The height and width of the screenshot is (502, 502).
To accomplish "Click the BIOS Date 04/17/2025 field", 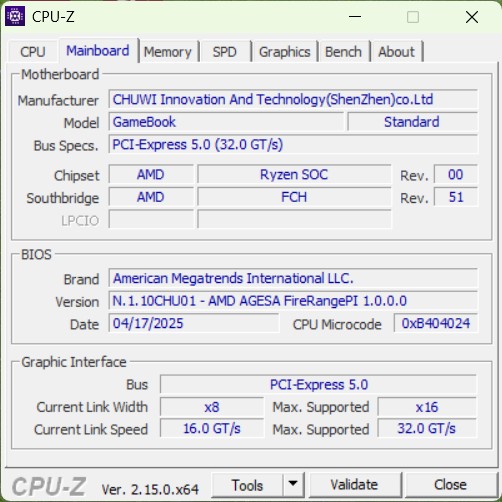I will click(x=194, y=323).
